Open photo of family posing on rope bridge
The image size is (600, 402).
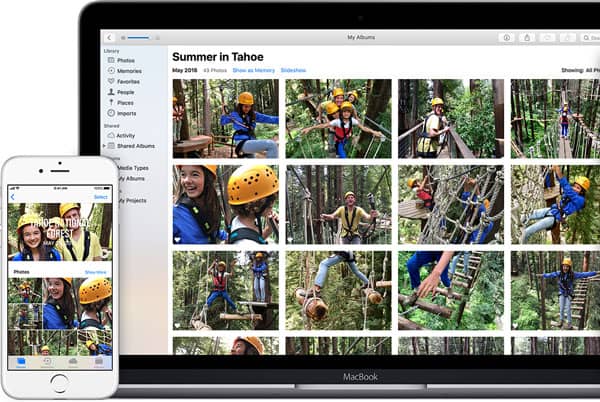[338, 119]
